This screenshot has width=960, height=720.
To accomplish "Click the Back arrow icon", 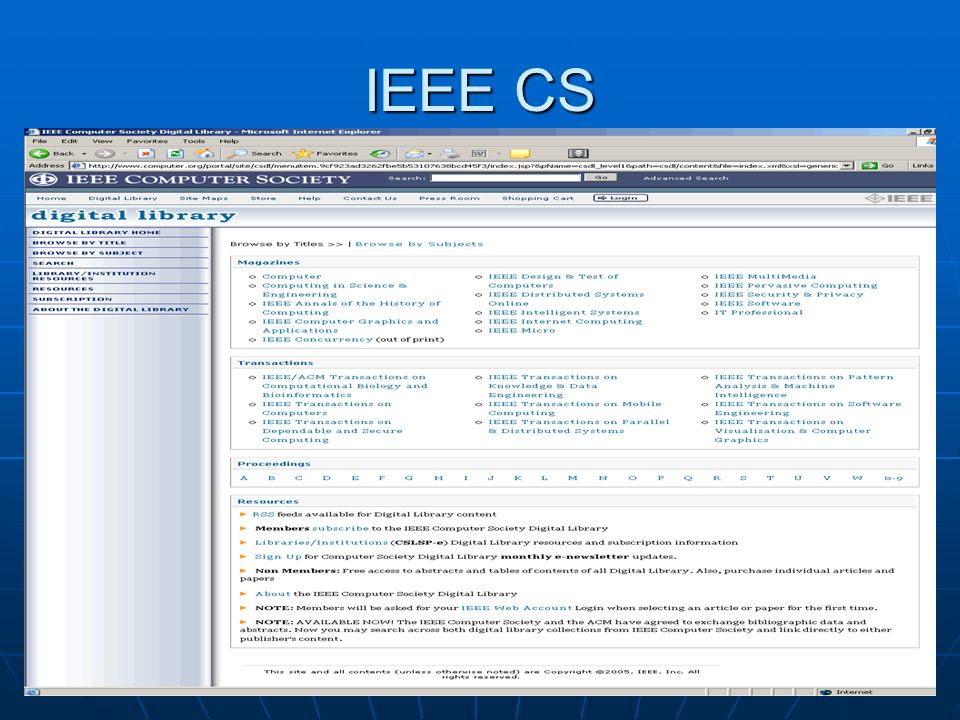I will 39,154.
